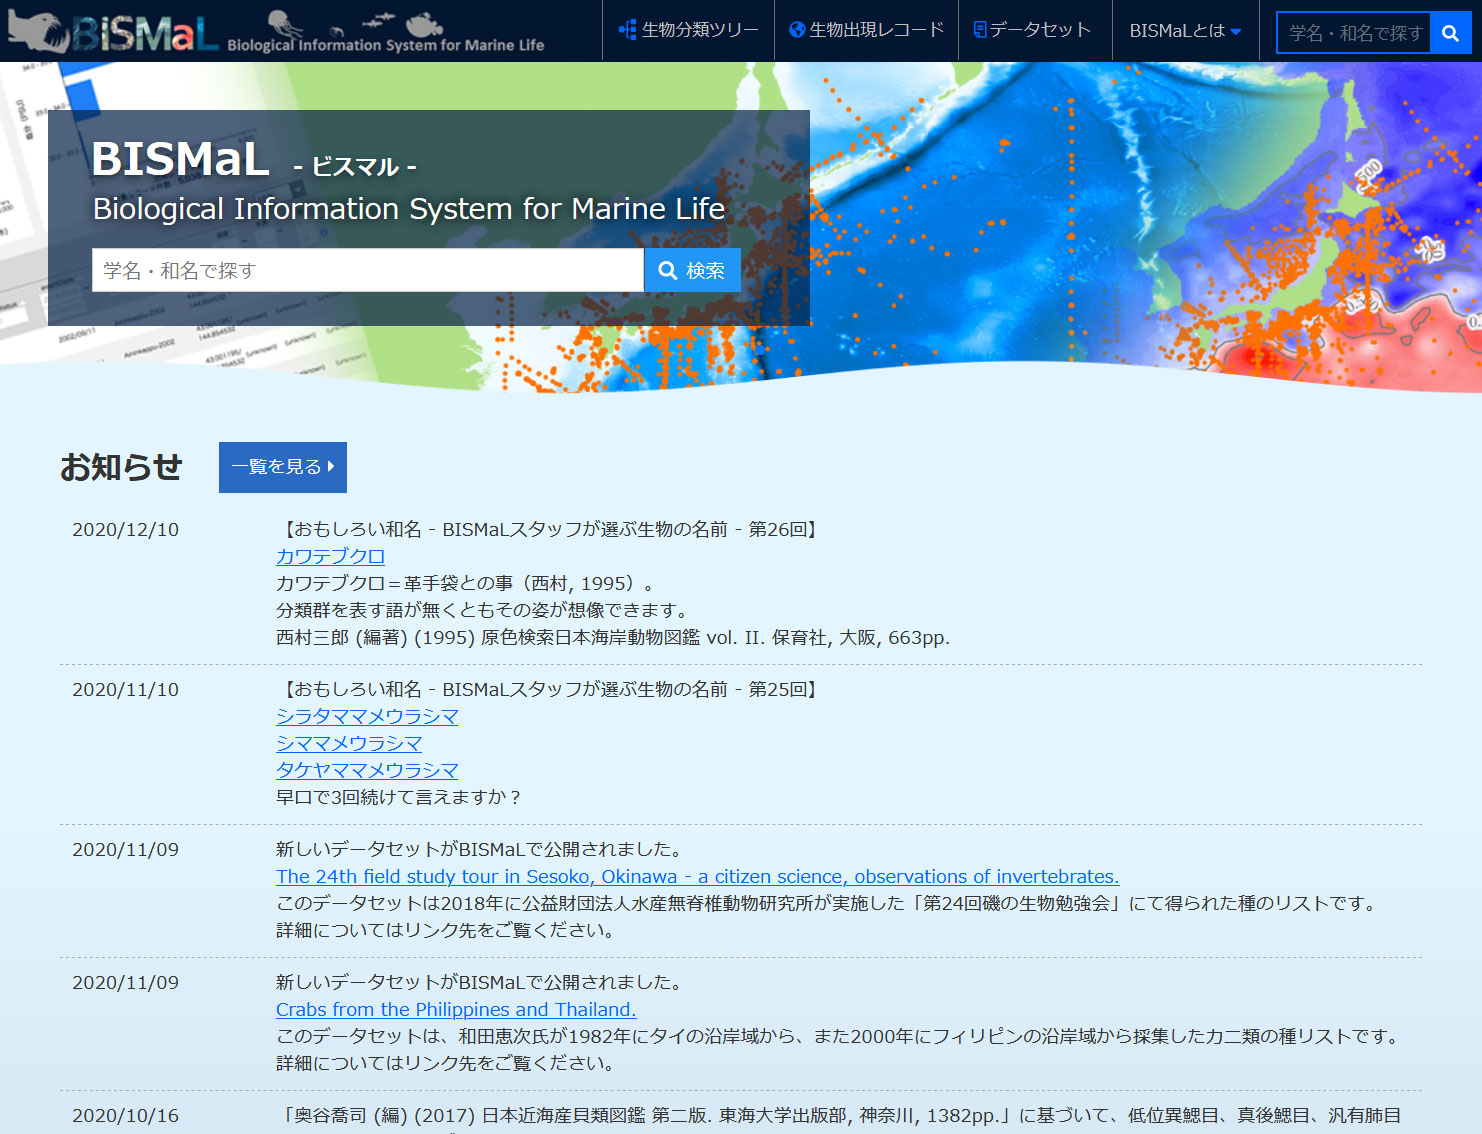Image resolution: width=1482 pixels, height=1134 pixels.
Task: Click the header magnifier search icon
Action: click(1450, 33)
